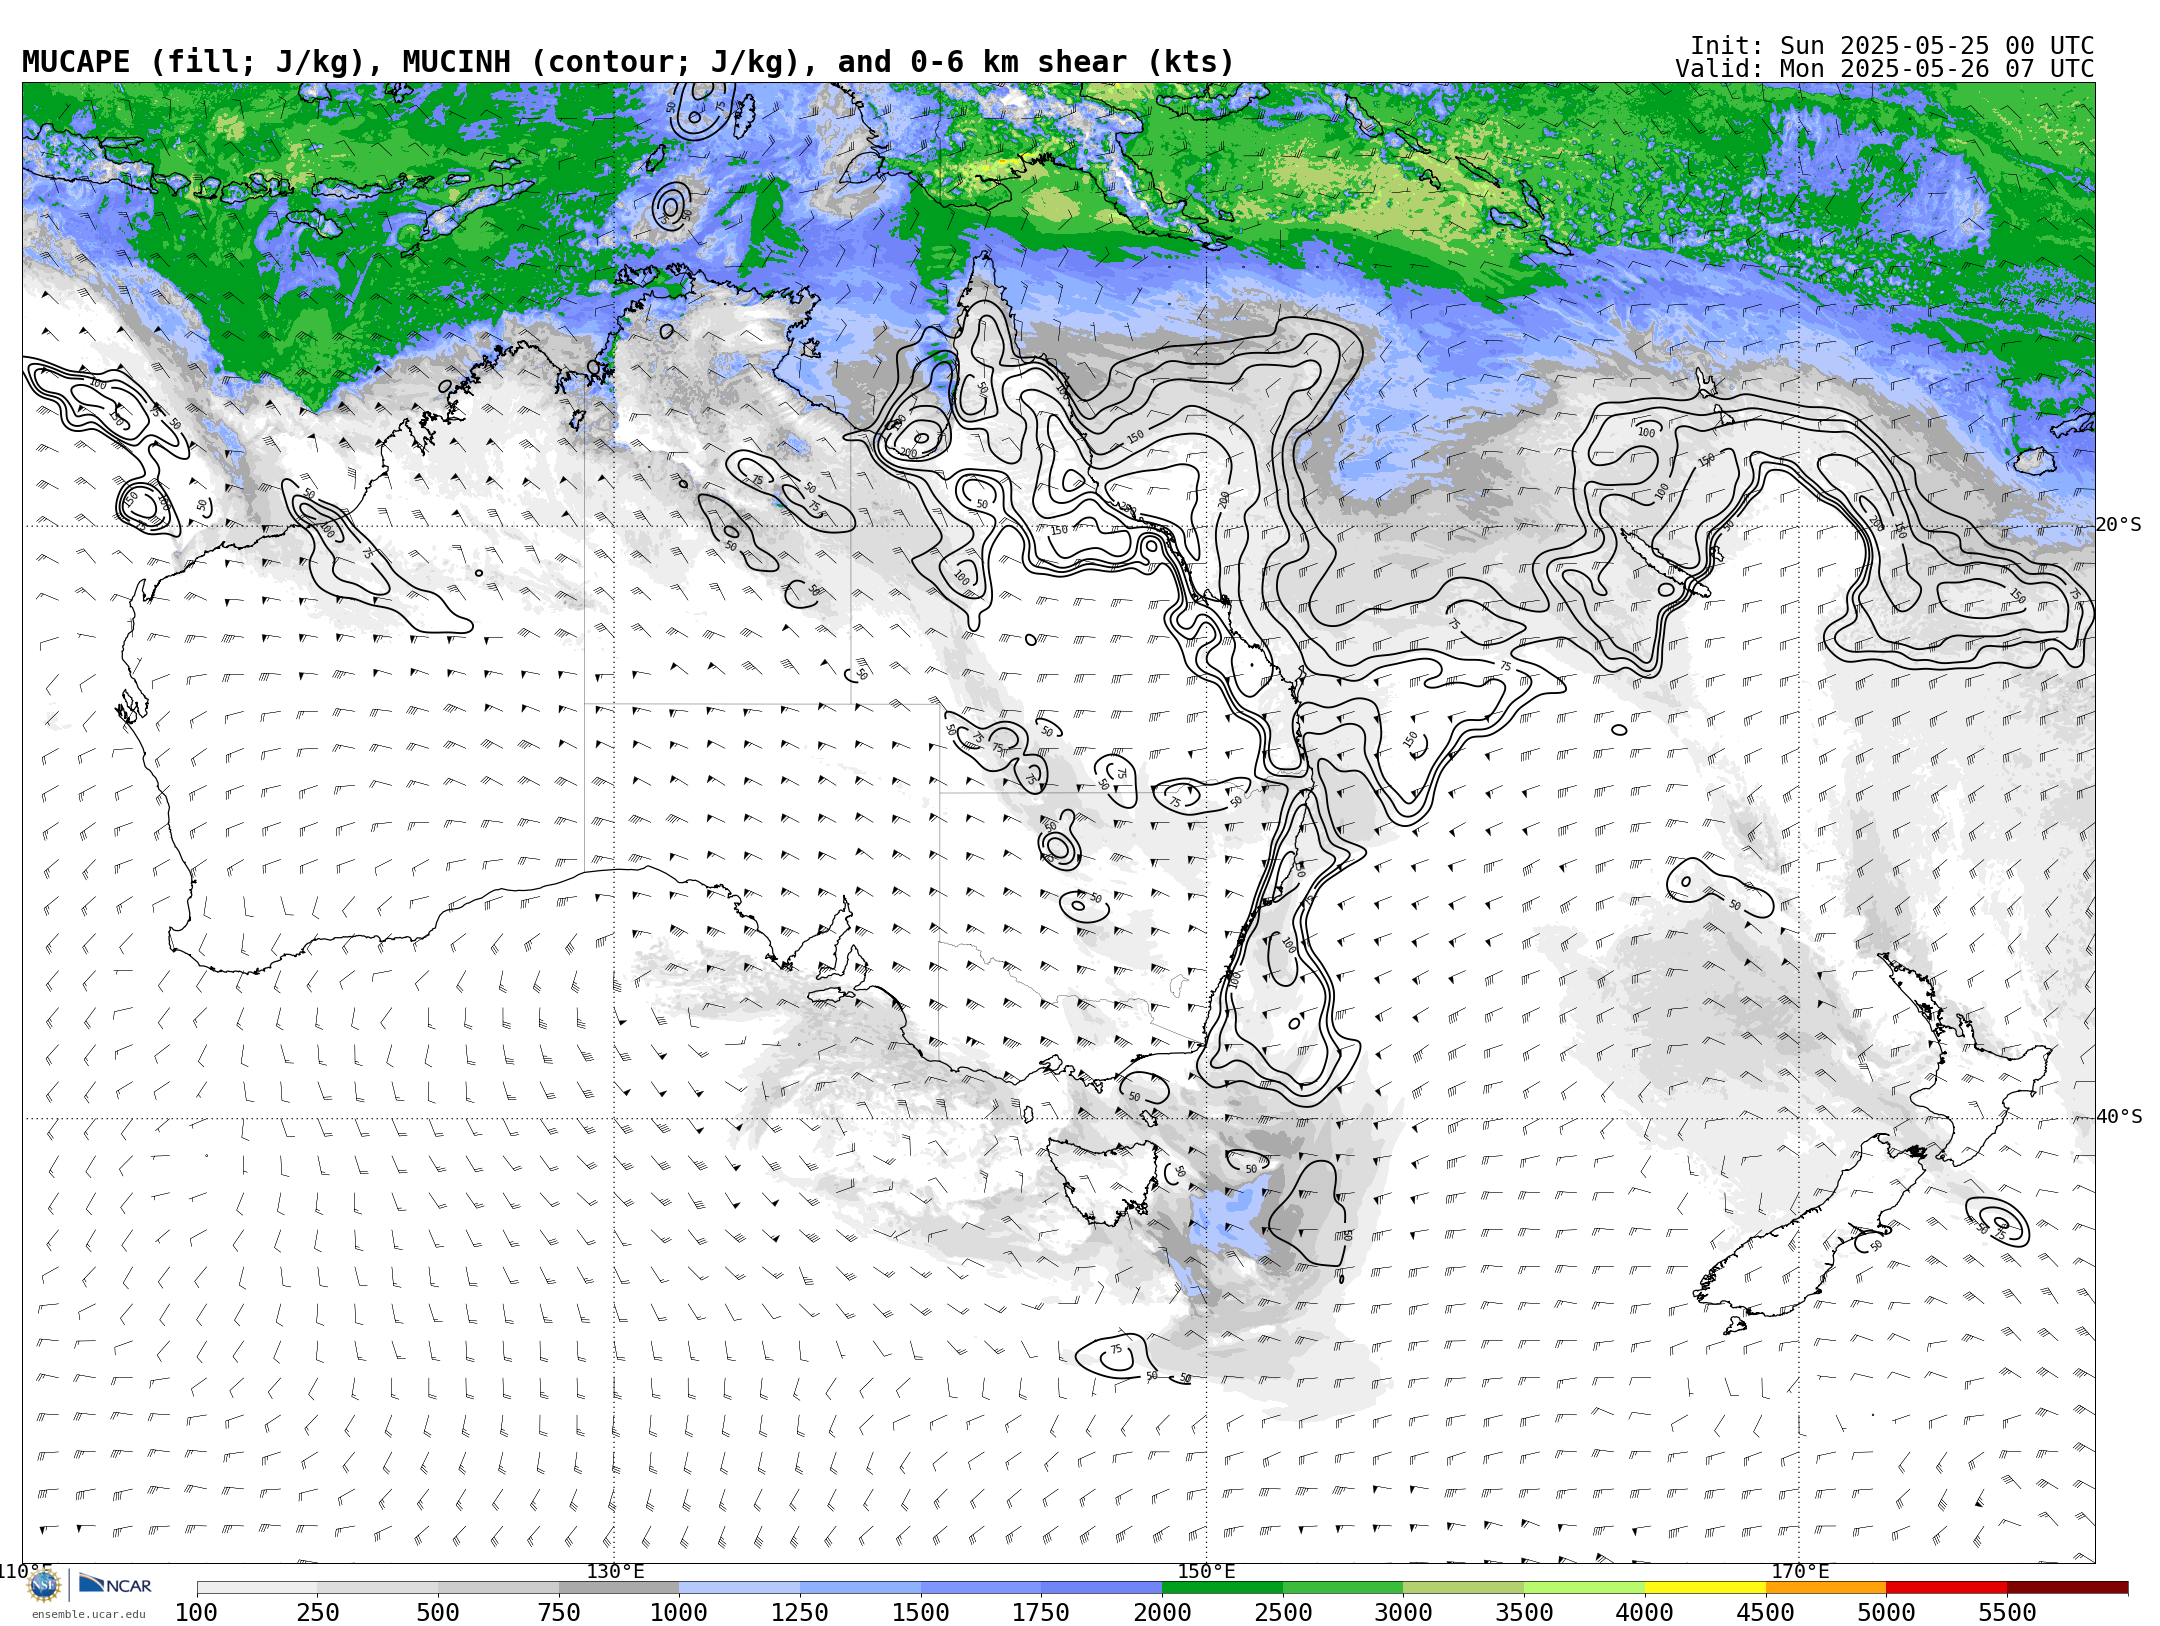Screen dimensions: 2160x1626
Task: Click the colorbar label 500
Action: click(x=438, y=1612)
